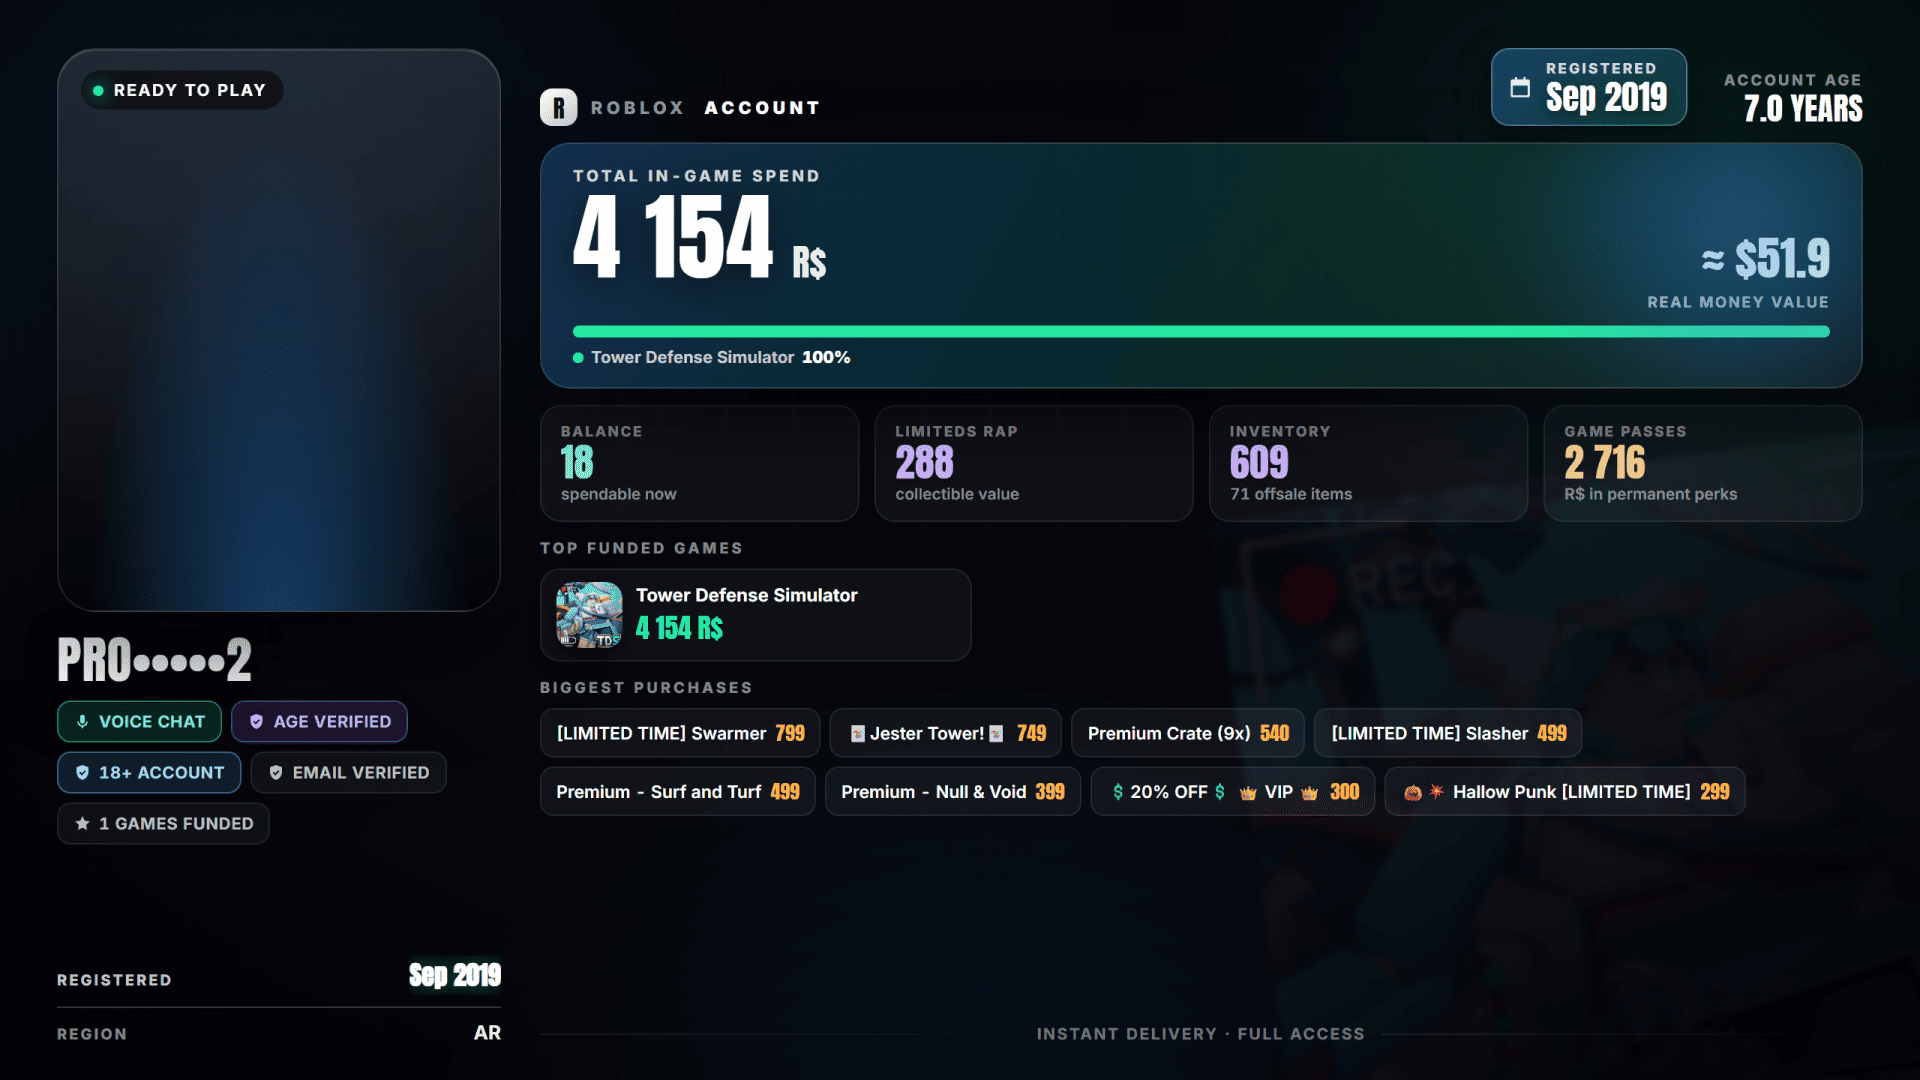
Task: Click the green dot next to Tower Defense Simulator 100%
Action: point(578,358)
